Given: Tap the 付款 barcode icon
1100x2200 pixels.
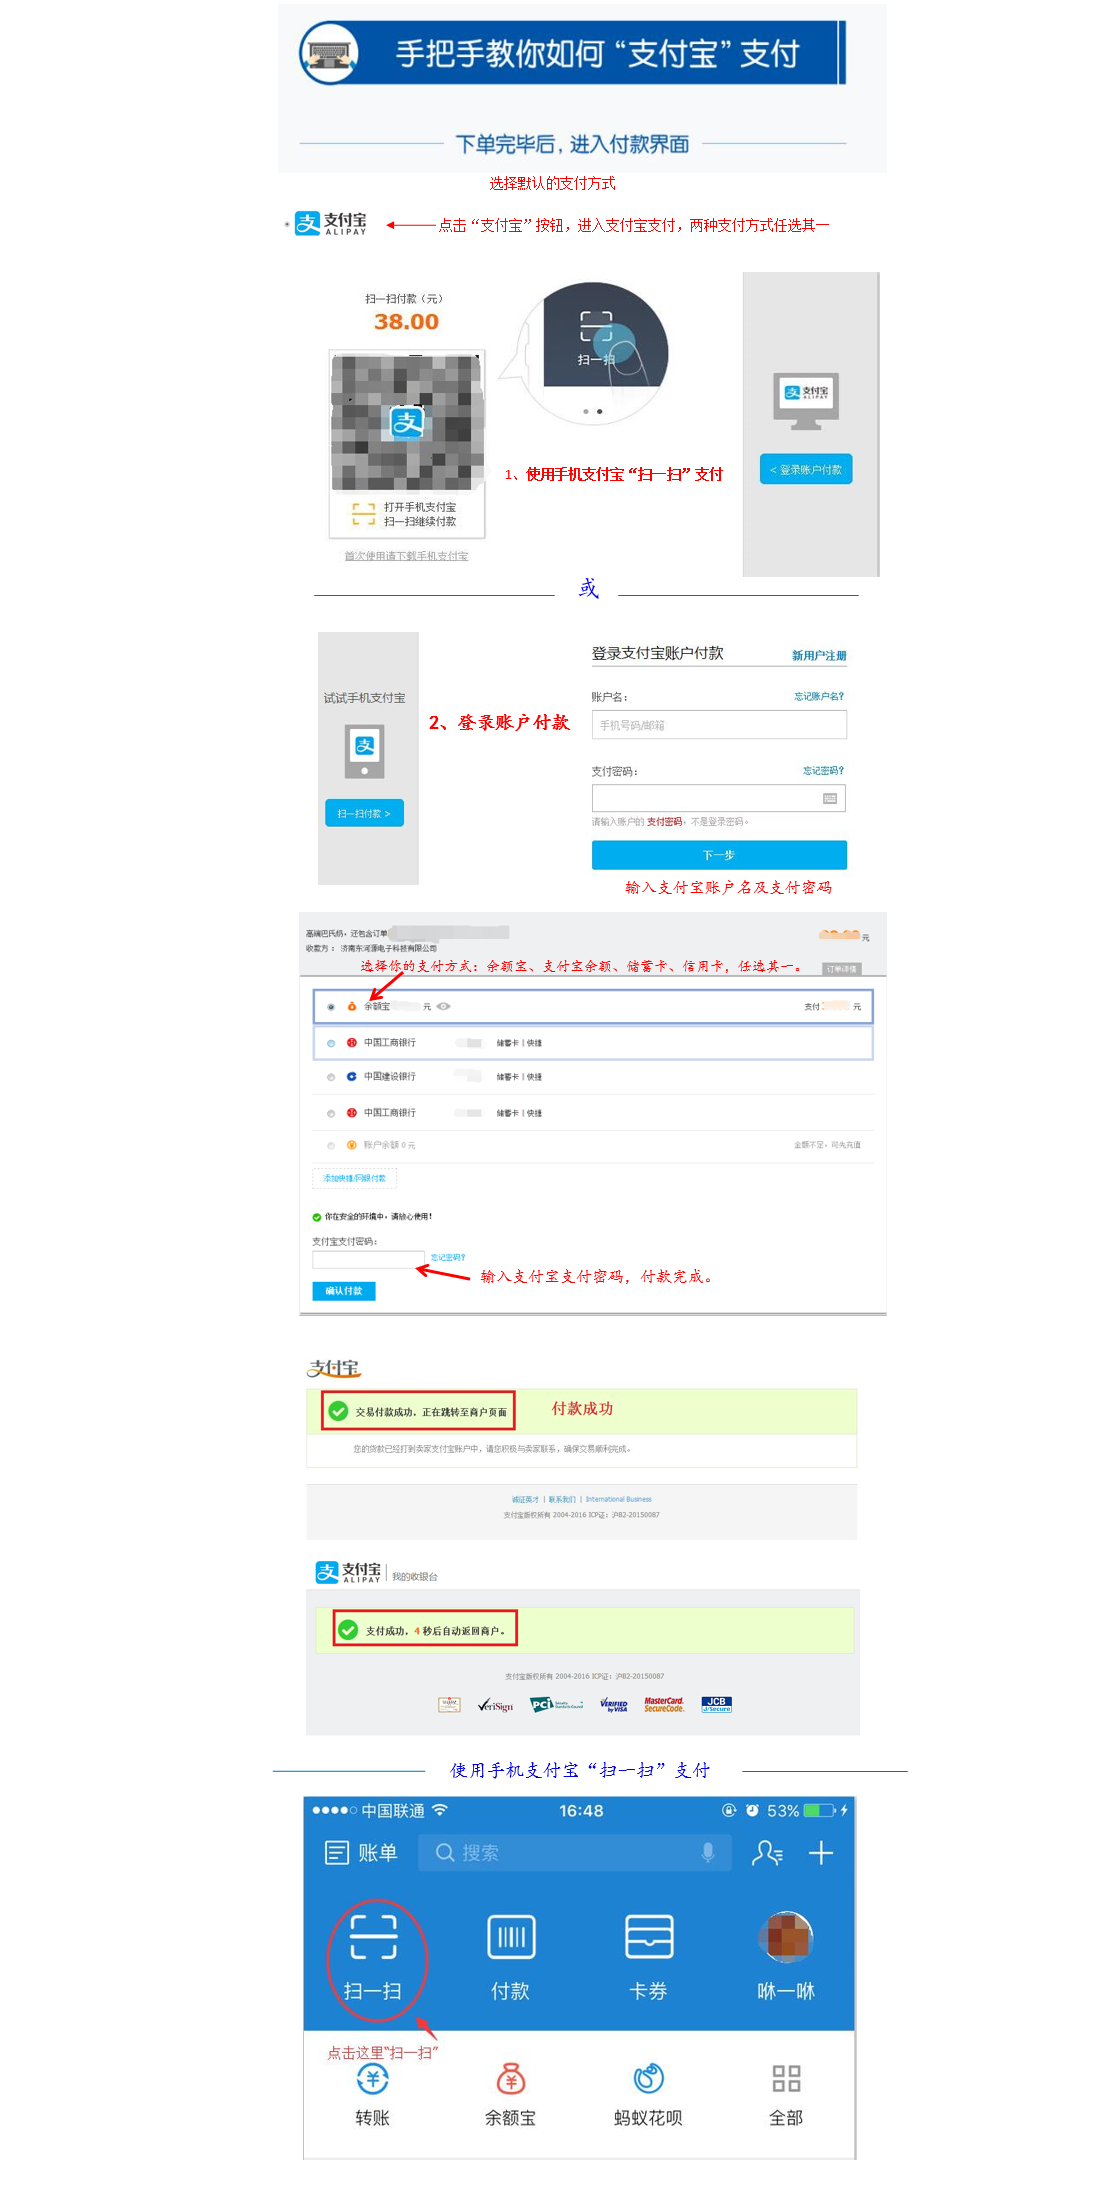Looking at the screenshot, I should click(511, 1937).
